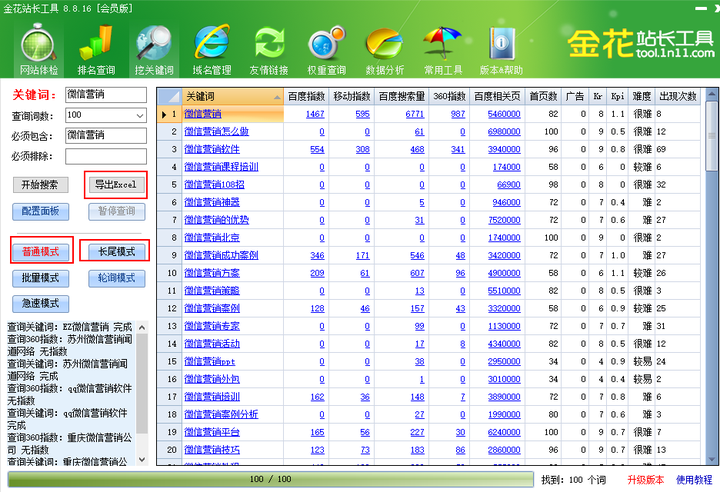
Task: Sort by the 难度 column header
Action: tap(641, 96)
